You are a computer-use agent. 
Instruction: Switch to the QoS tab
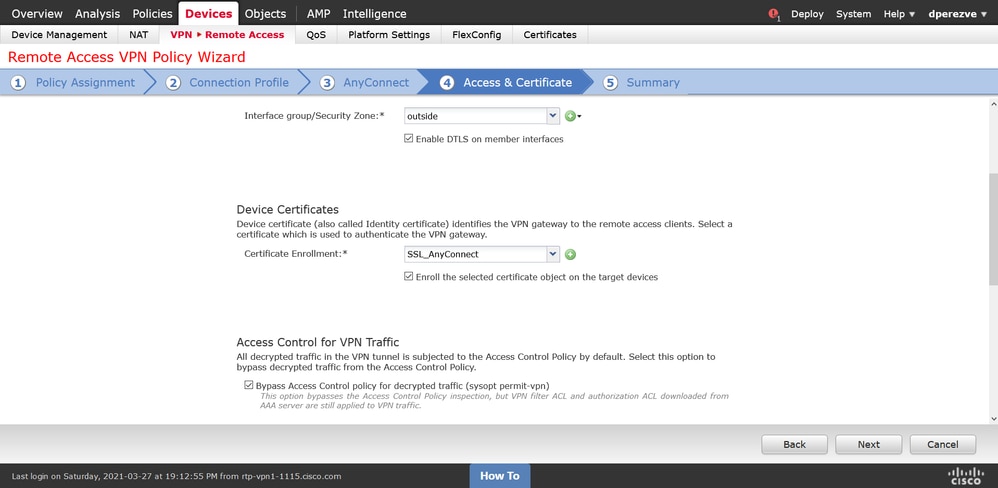click(x=316, y=35)
